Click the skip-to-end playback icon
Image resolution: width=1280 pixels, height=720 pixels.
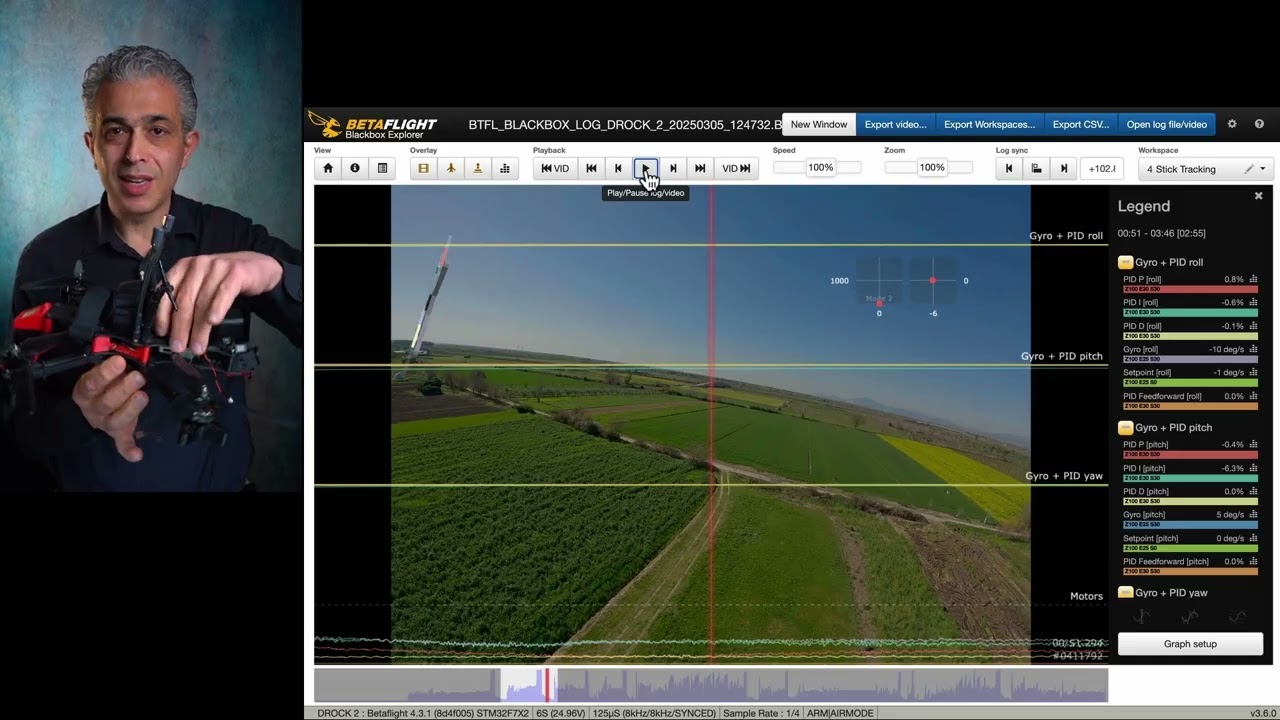tap(700, 168)
